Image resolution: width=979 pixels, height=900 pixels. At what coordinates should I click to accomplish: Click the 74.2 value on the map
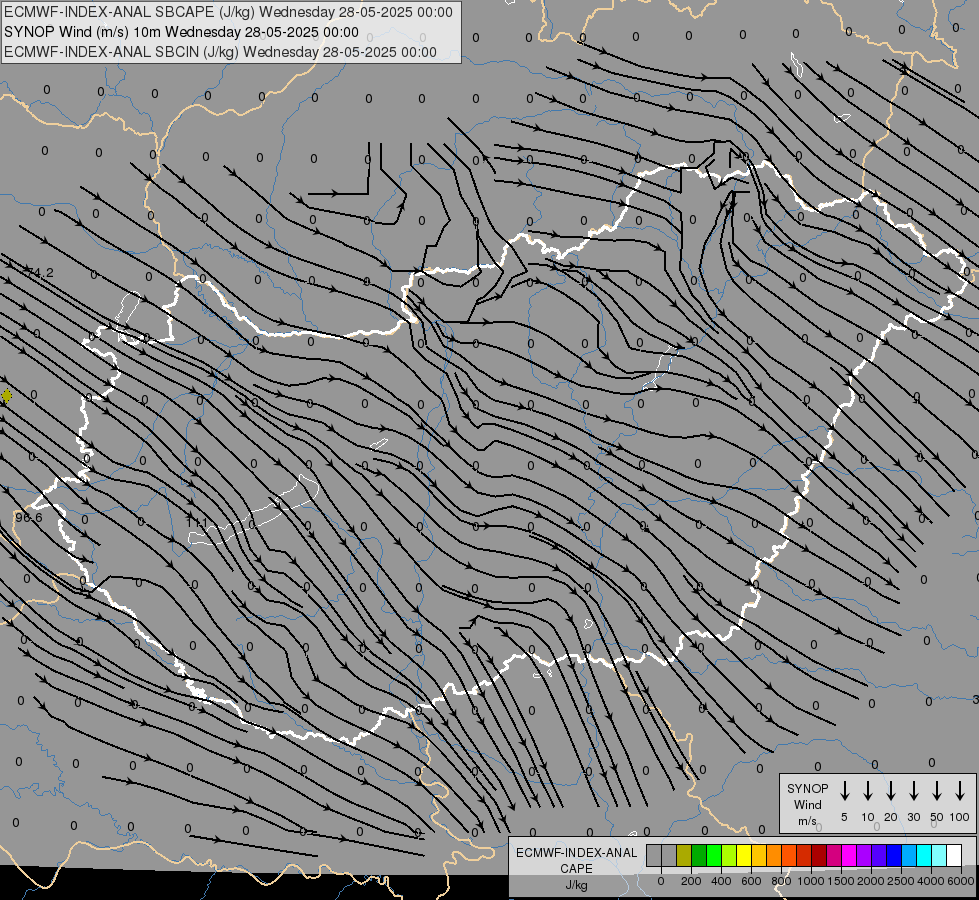[x=39, y=273]
